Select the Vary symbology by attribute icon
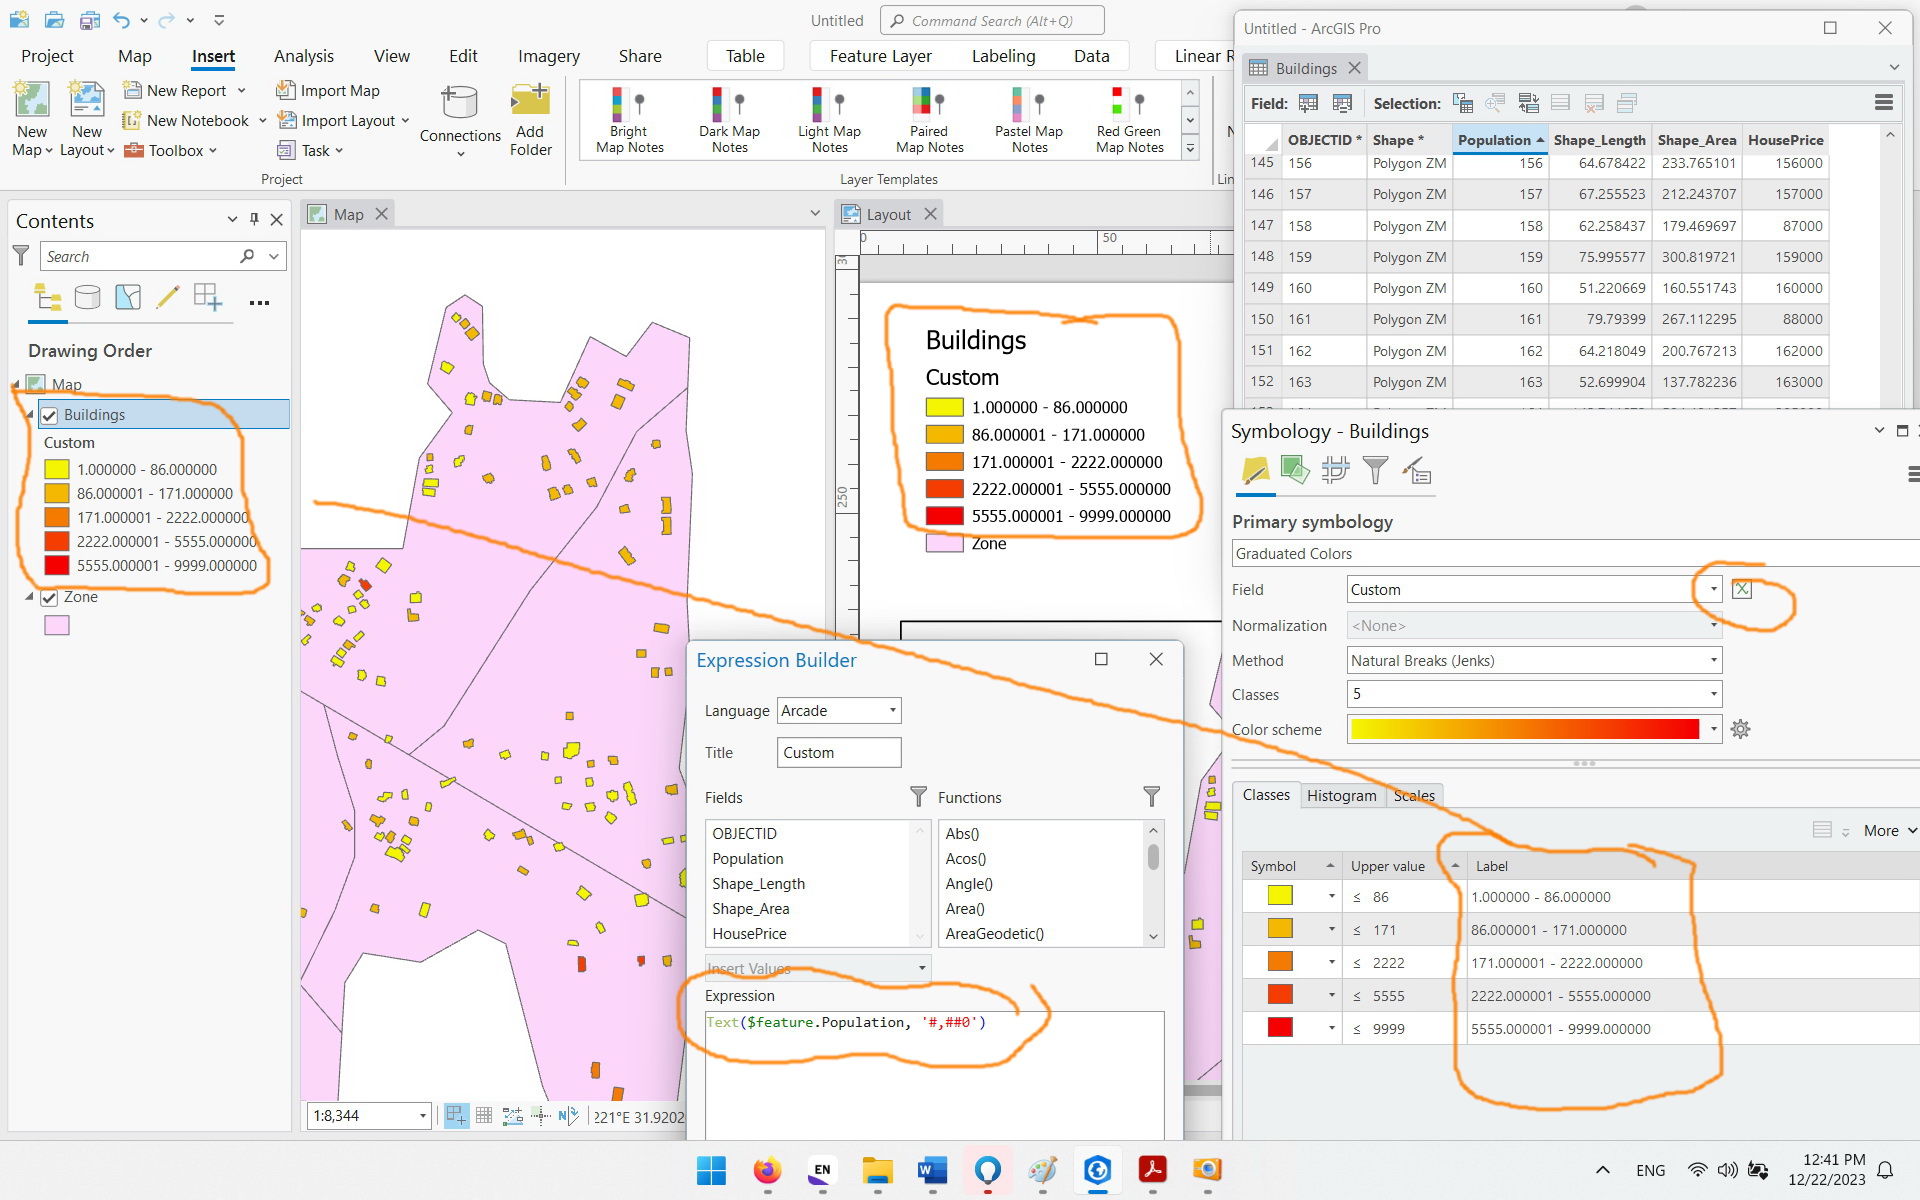This screenshot has height=1200, width=1920. tap(1296, 470)
